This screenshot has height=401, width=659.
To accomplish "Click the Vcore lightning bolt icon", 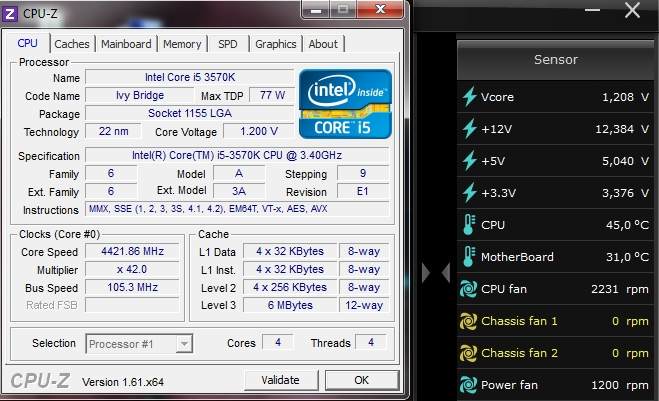I will click(470, 97).
